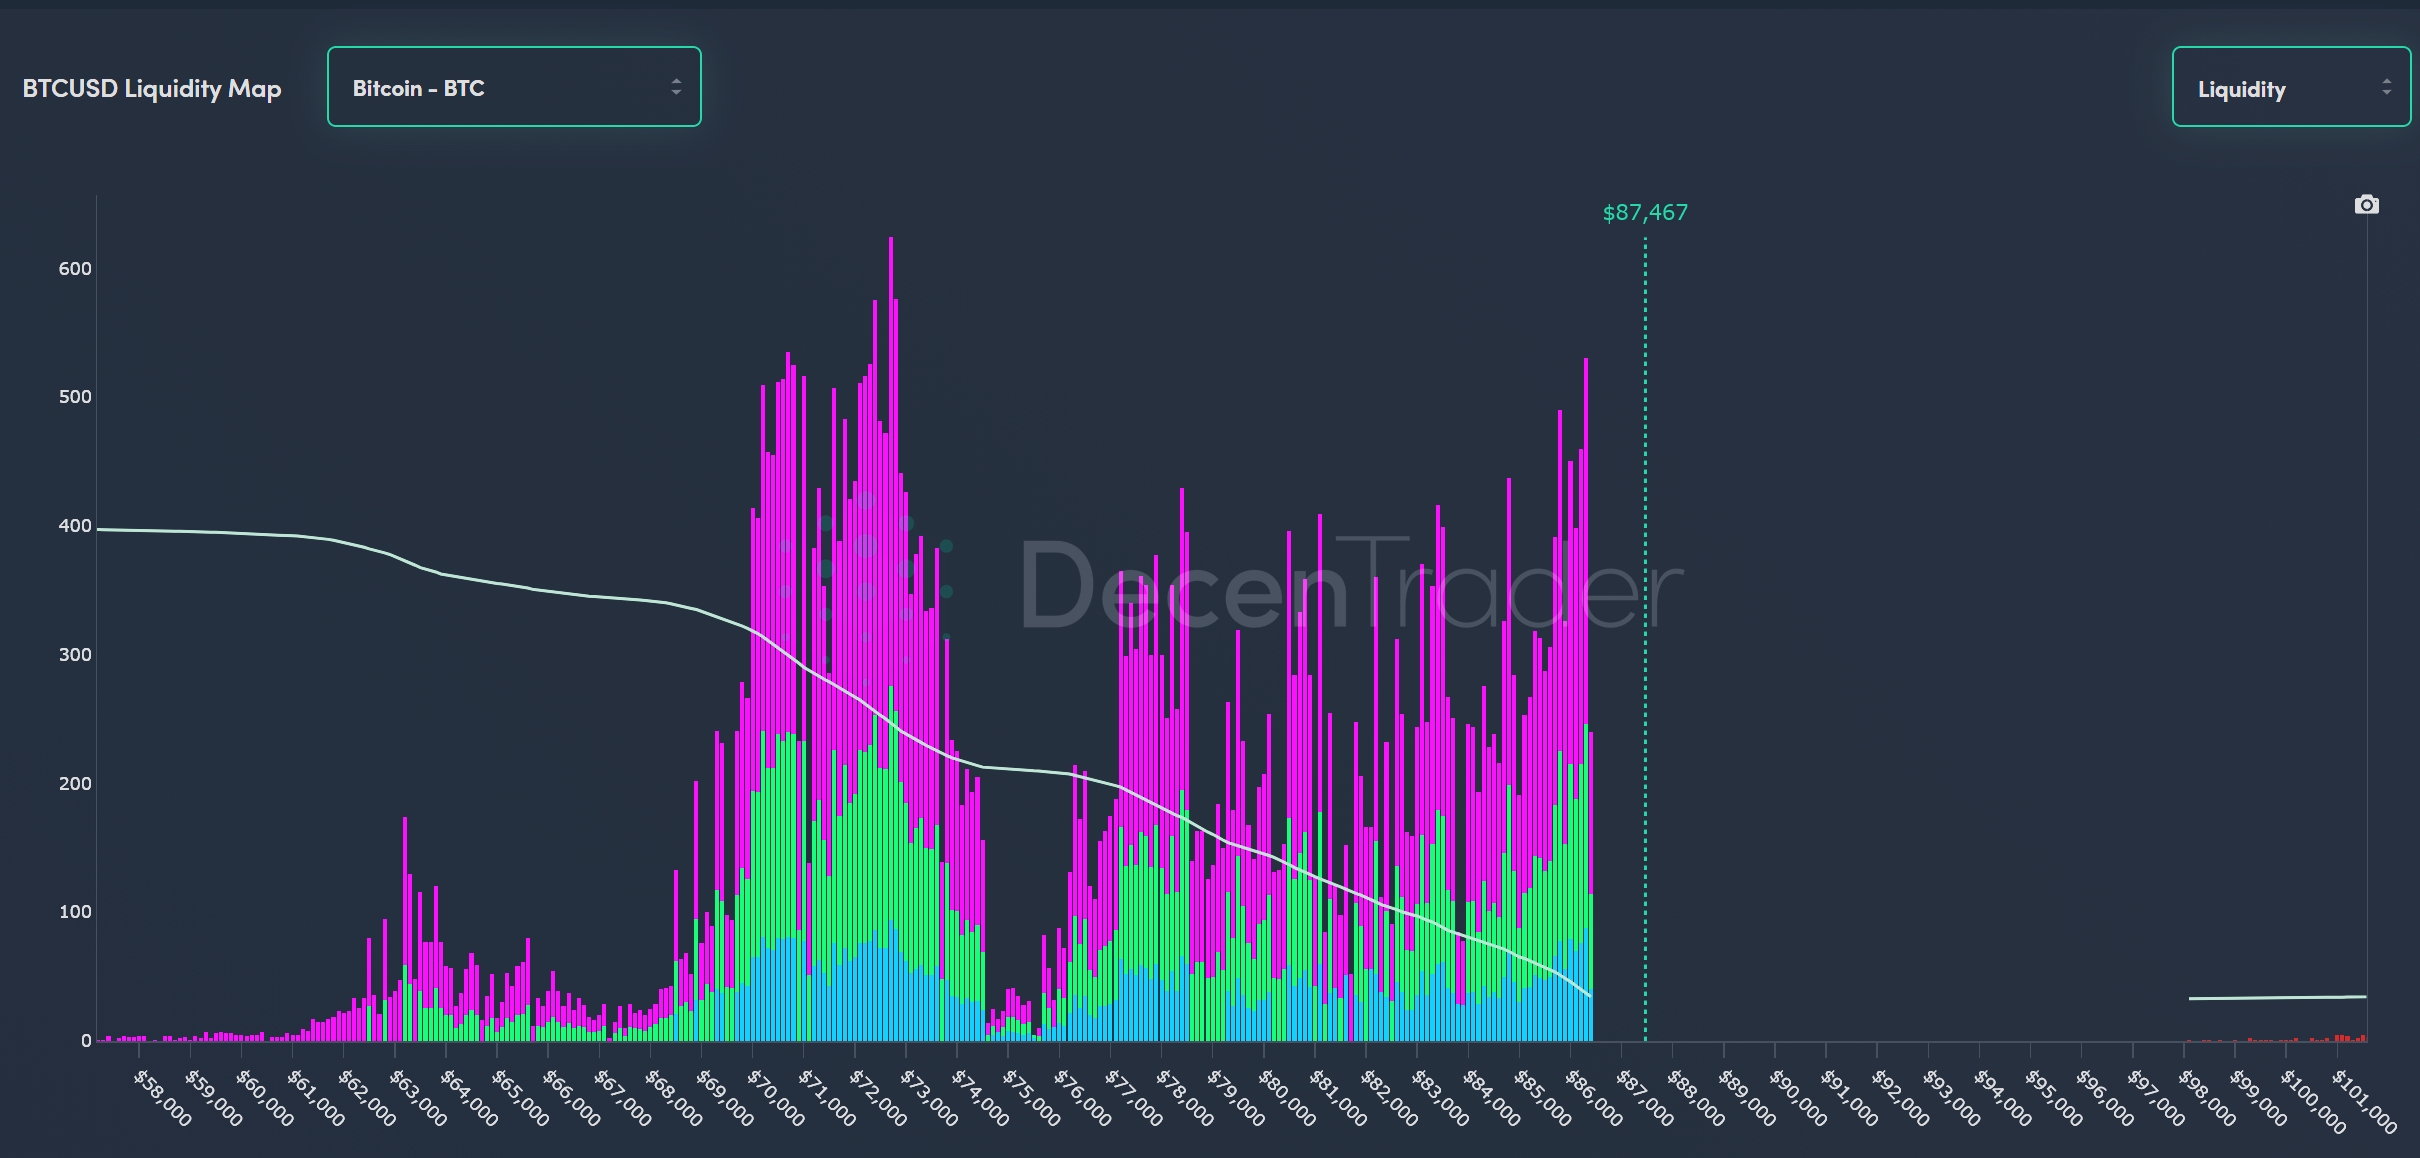
Task: Click the $58,000 x-axis label
Action: coord(164,1098)
